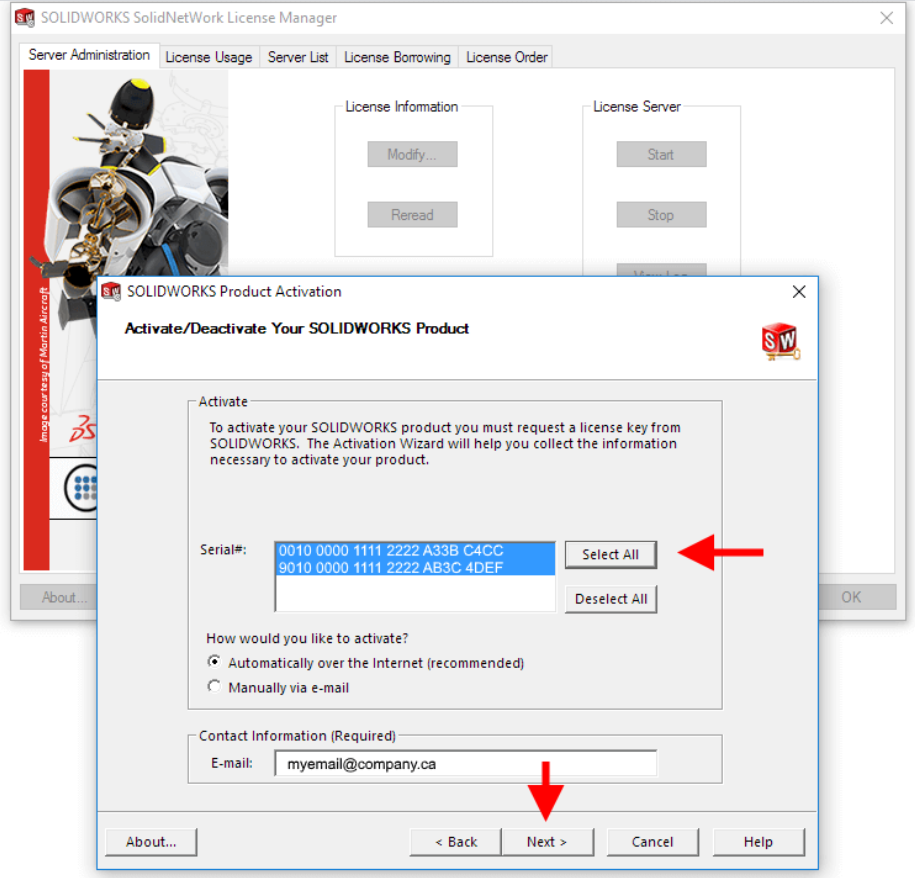The width and height of the screenshot is (915, 878).
Task: Click the red 3DS logo in License Manager
Action: tap(83, 429)
